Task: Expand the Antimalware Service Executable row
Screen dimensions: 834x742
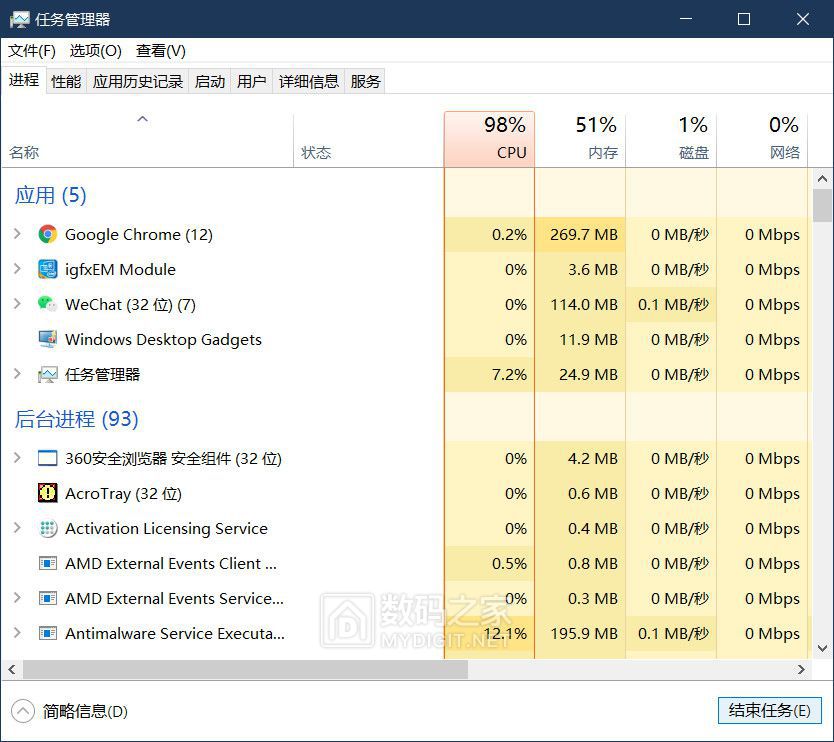Action: (x=17, y=634)
